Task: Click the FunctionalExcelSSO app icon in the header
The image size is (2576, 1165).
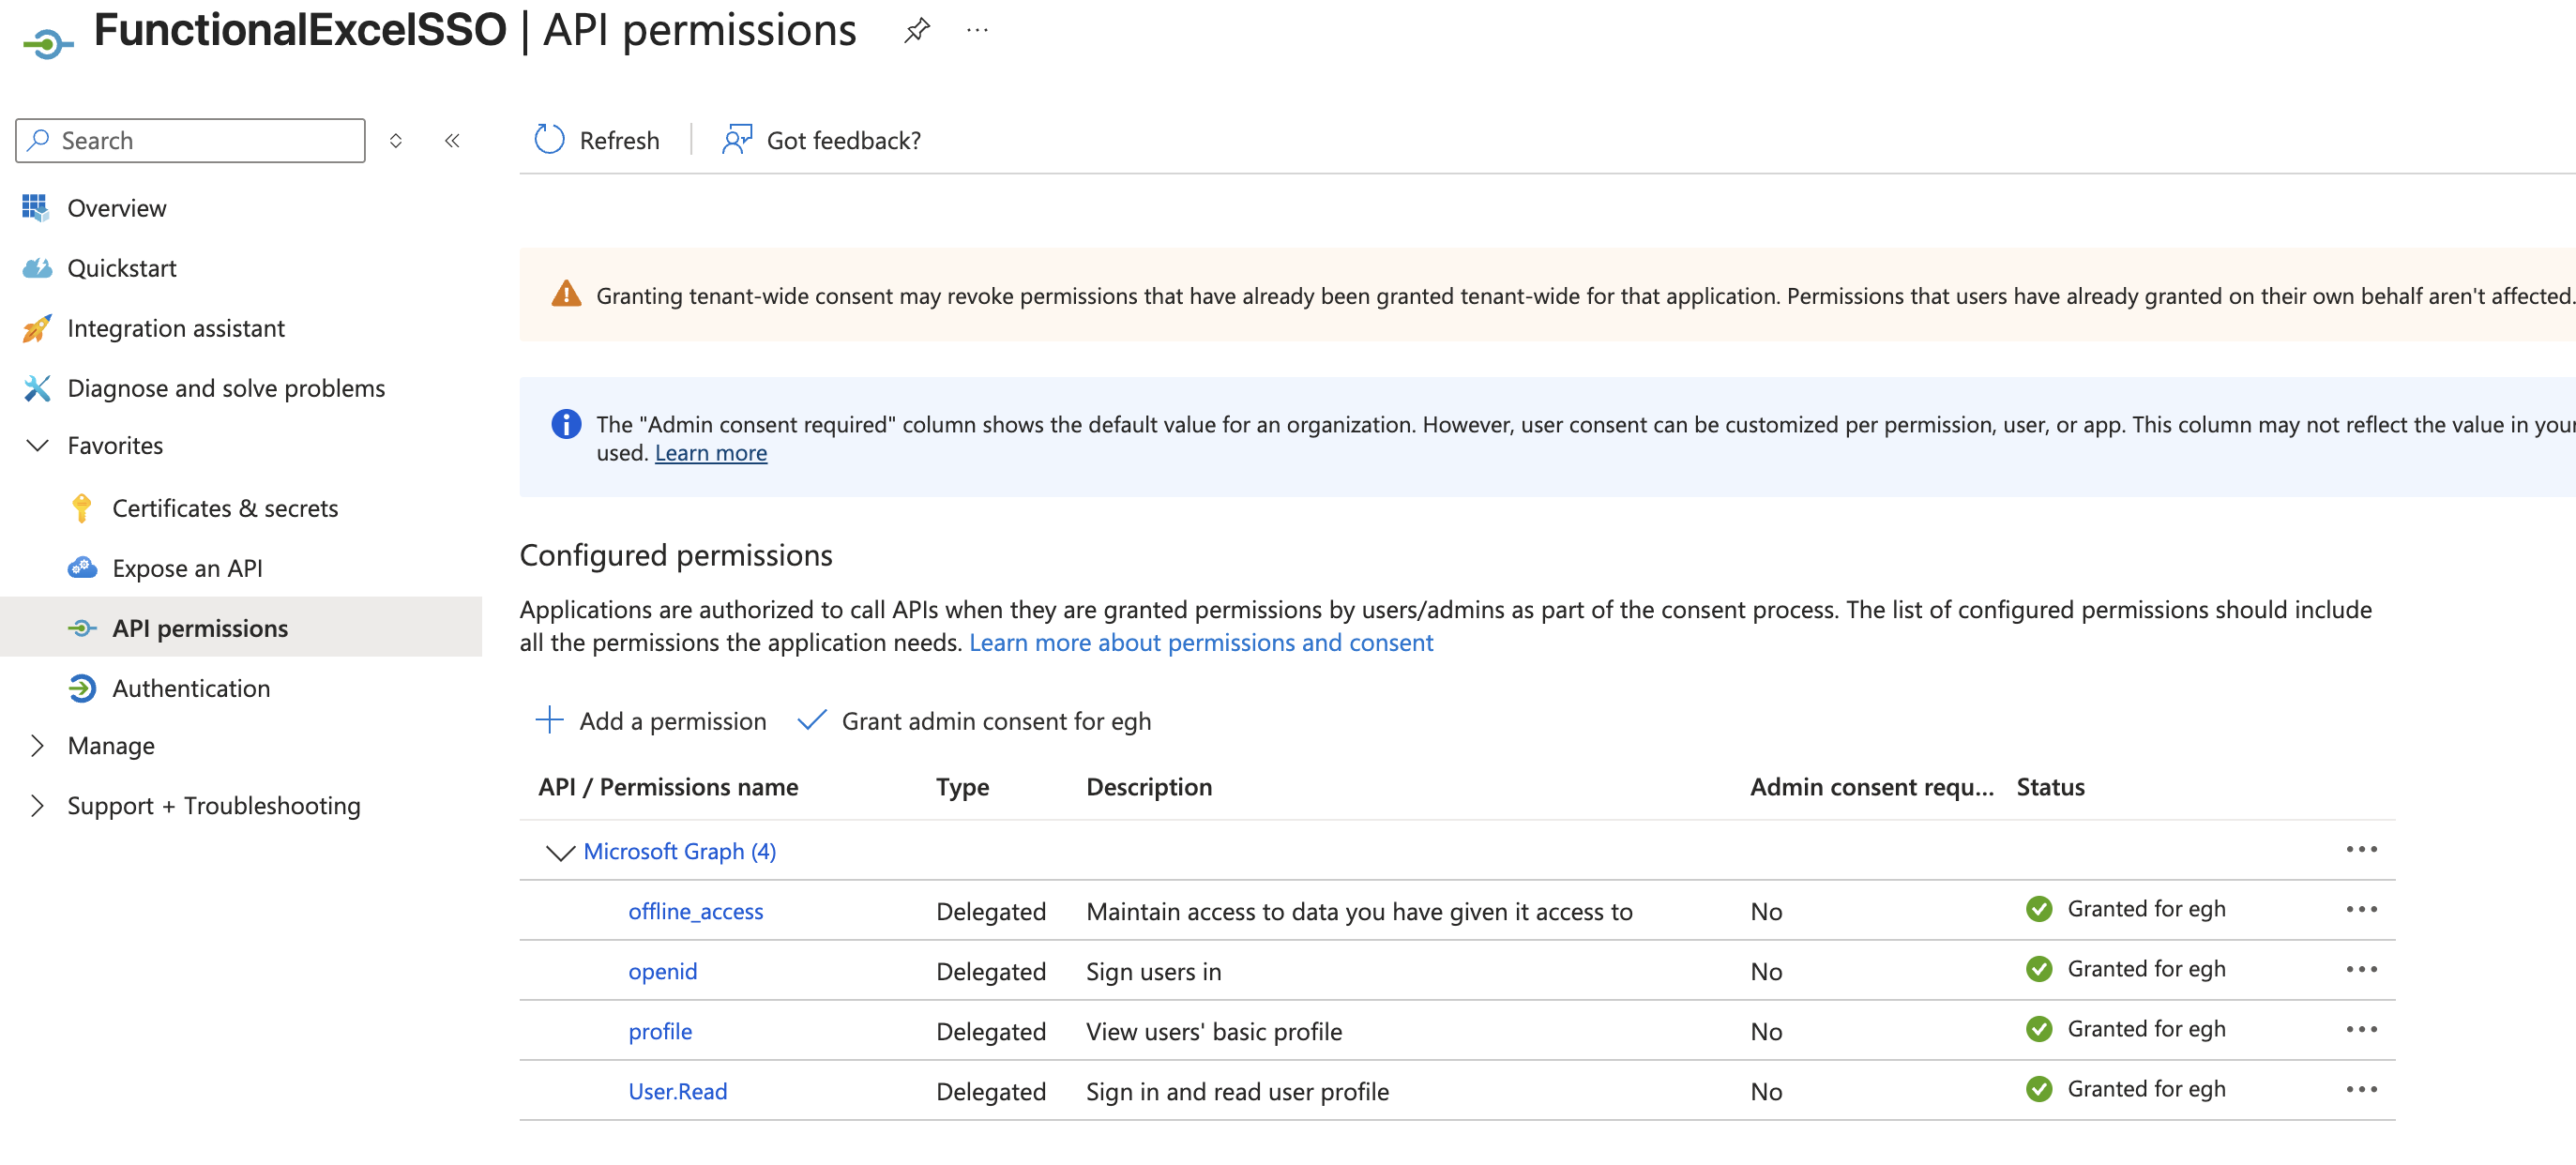Action: coord(48,42)
